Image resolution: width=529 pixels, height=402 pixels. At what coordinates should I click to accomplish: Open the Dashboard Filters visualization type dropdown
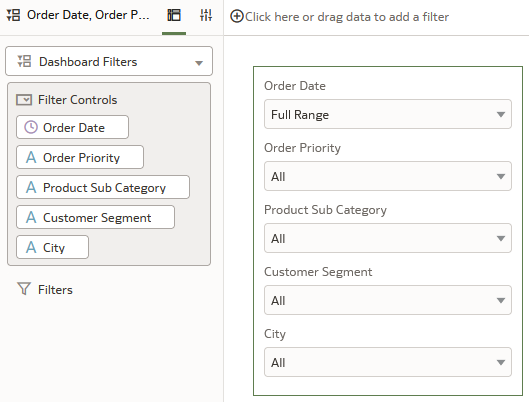[x=109, y=61]
